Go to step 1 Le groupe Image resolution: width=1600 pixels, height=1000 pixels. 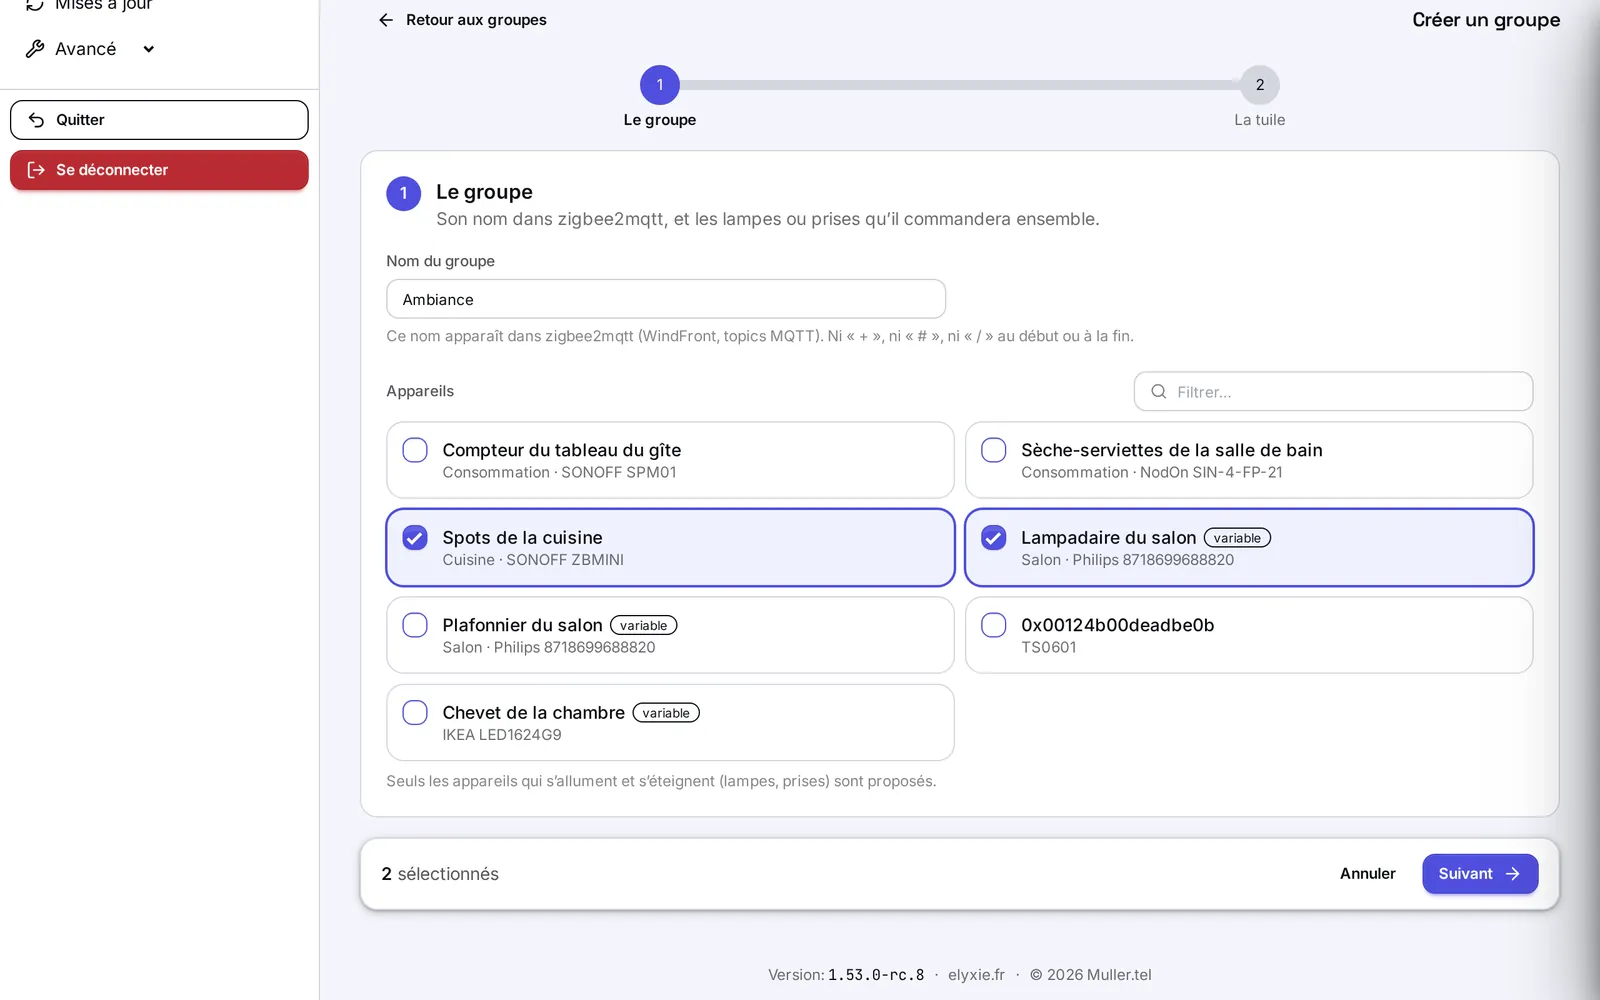pos(660,85)
